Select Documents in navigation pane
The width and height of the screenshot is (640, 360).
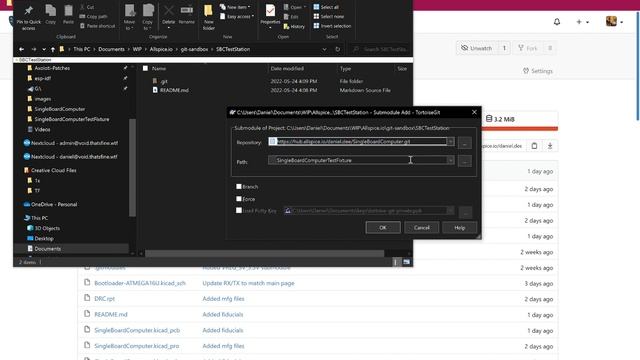47,249
